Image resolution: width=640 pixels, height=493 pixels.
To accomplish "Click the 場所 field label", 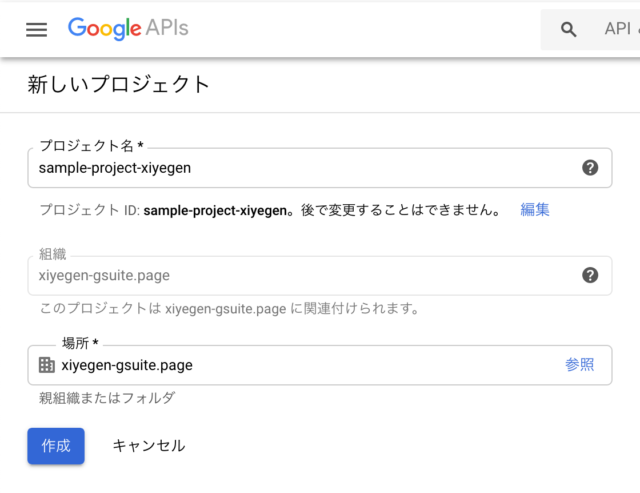I will 86,344.
